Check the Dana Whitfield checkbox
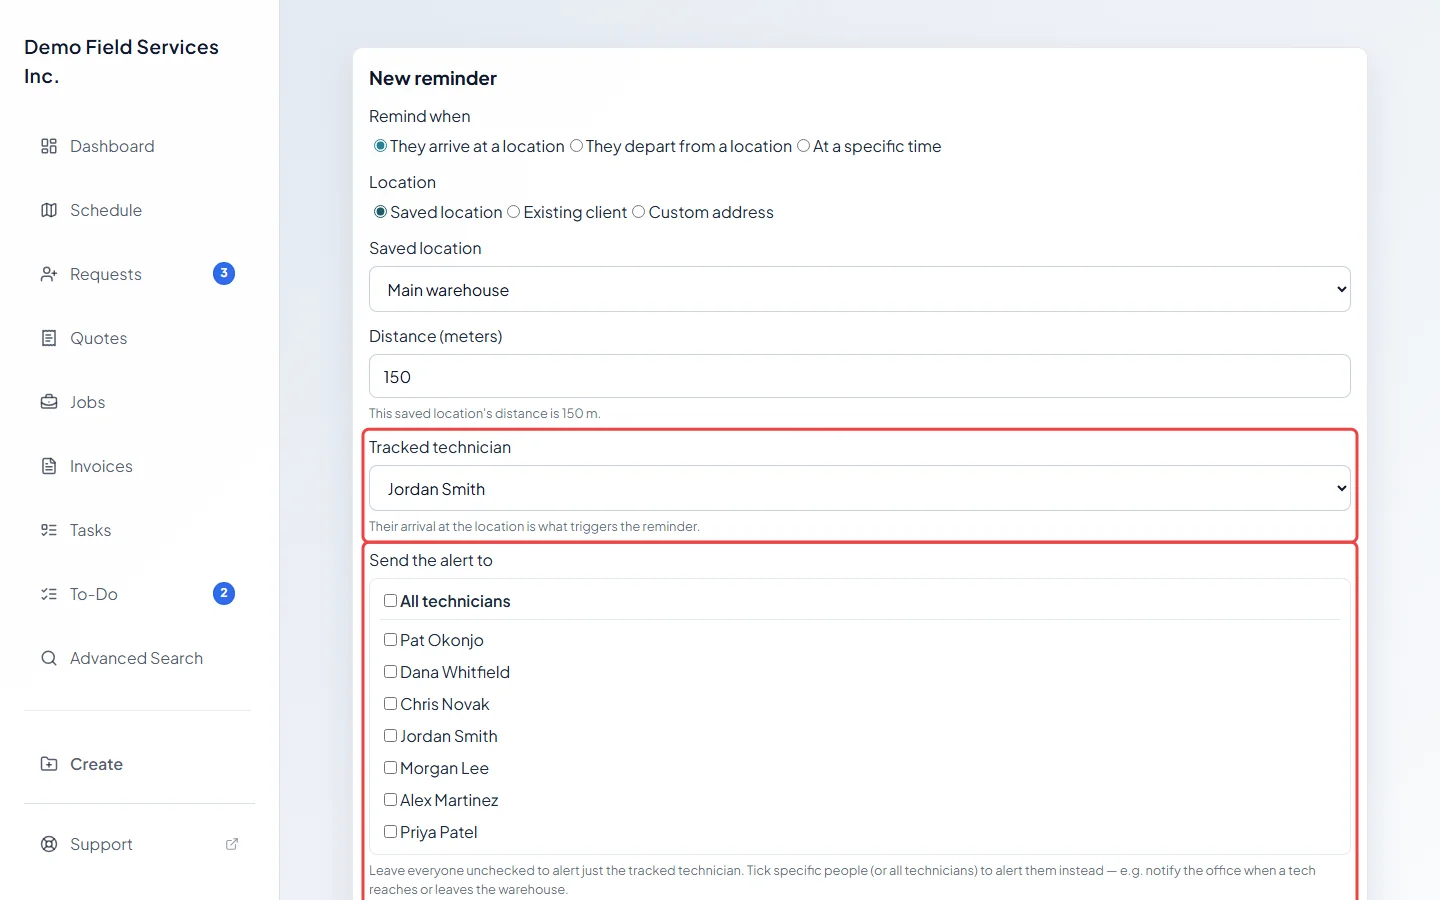The width and height of the screenshot is (1440, 900). pyautogui.click(x=390, y=672)
